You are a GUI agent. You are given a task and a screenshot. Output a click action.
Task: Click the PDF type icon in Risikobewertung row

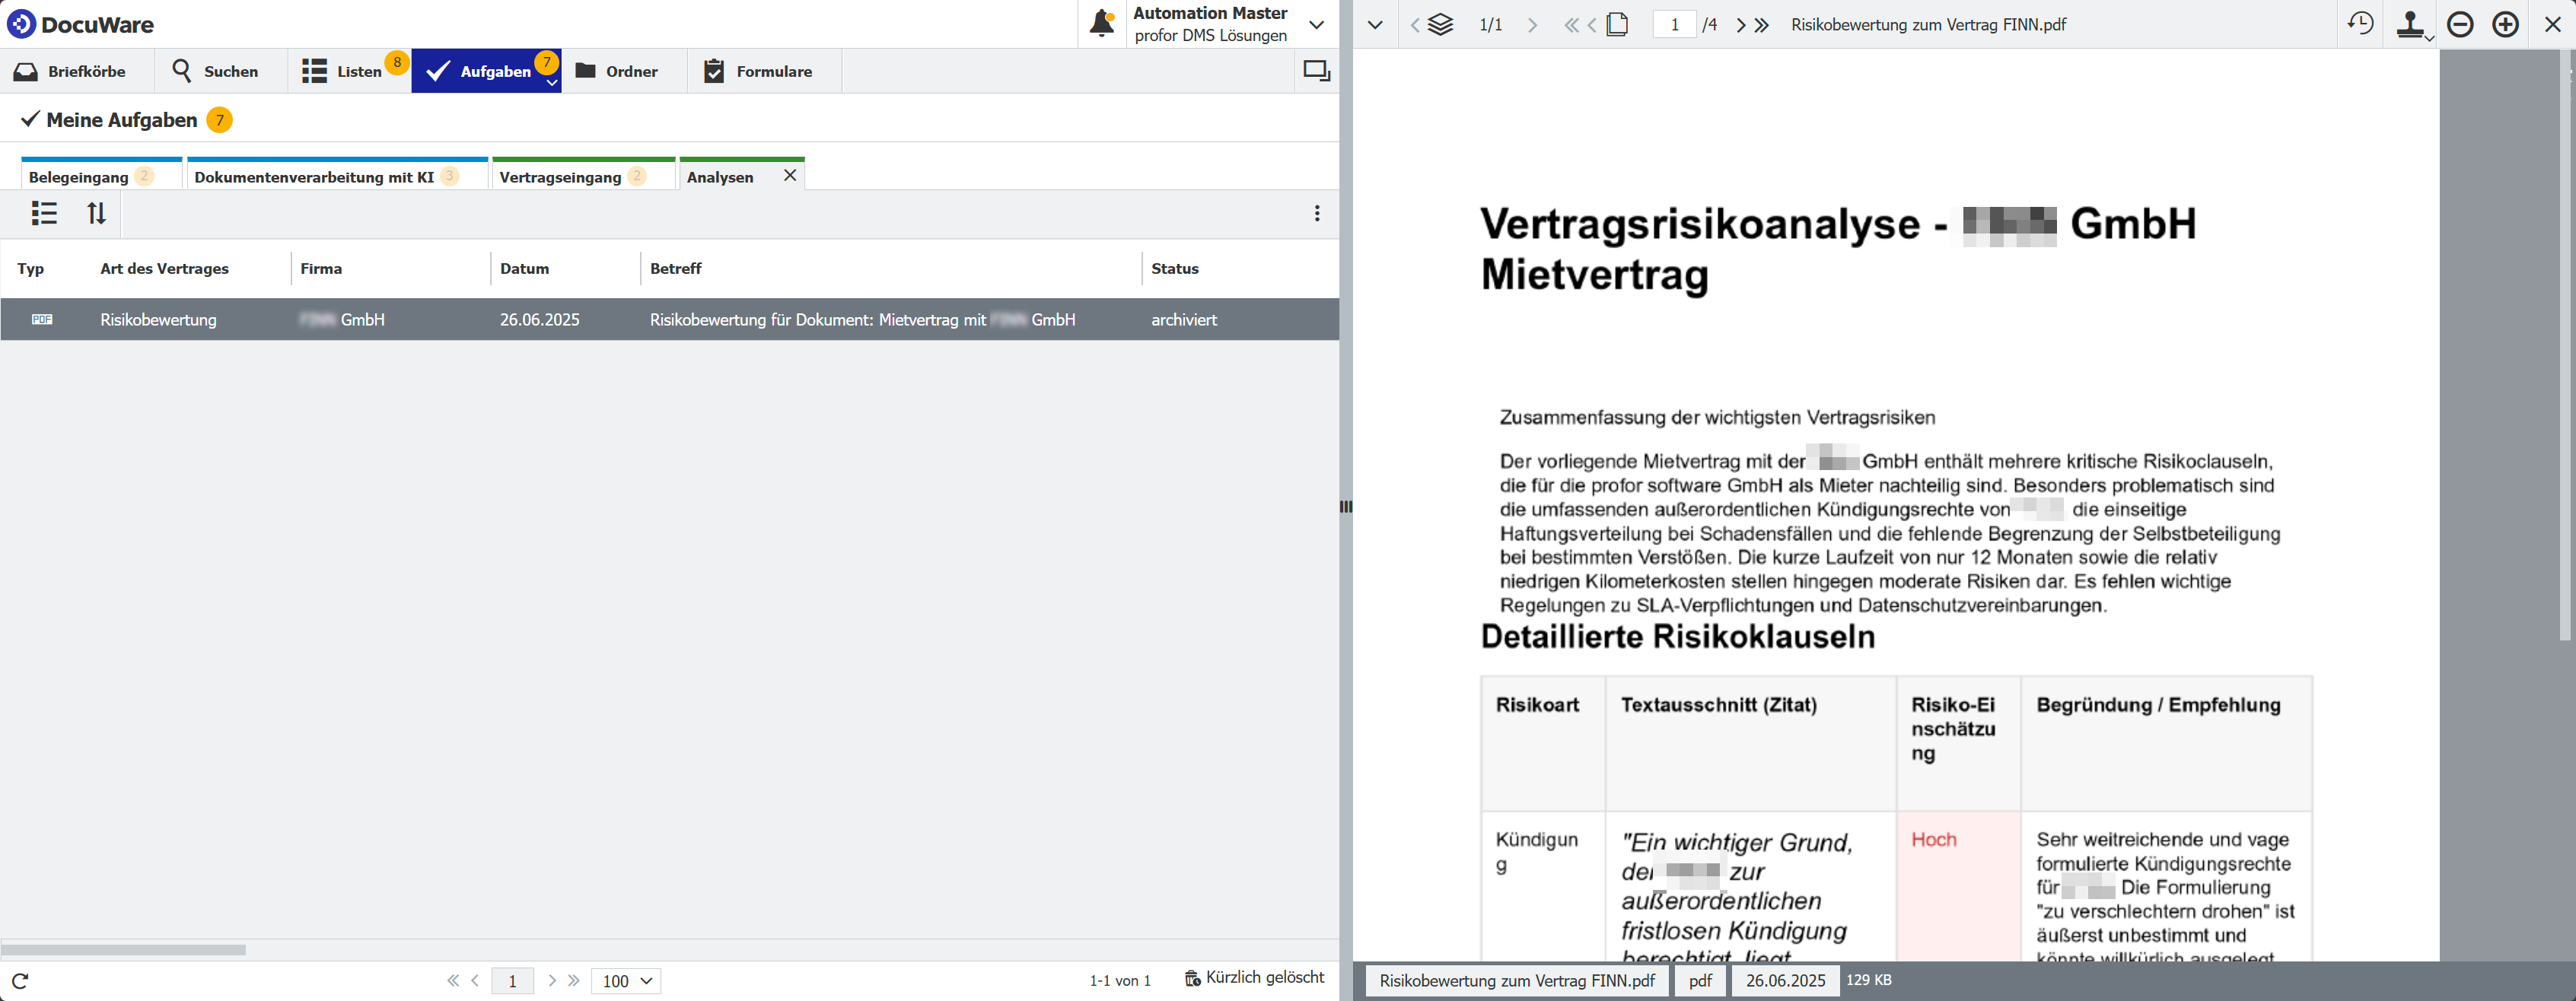coord(42,319)
